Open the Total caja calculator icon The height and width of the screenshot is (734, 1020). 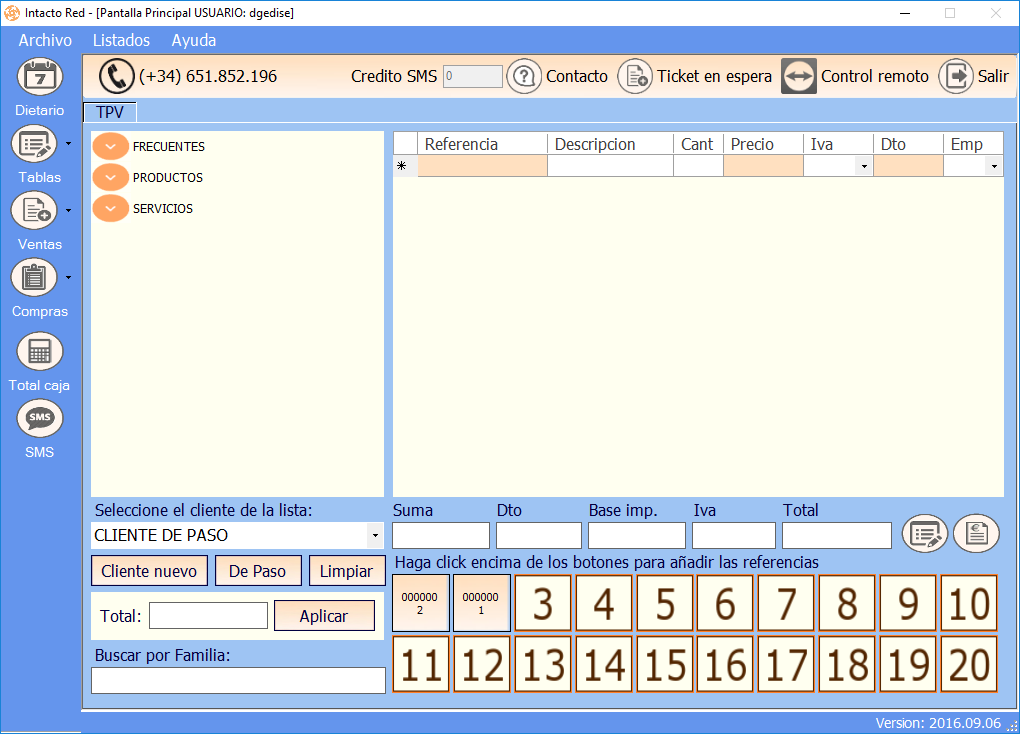(x=40, y=352)
